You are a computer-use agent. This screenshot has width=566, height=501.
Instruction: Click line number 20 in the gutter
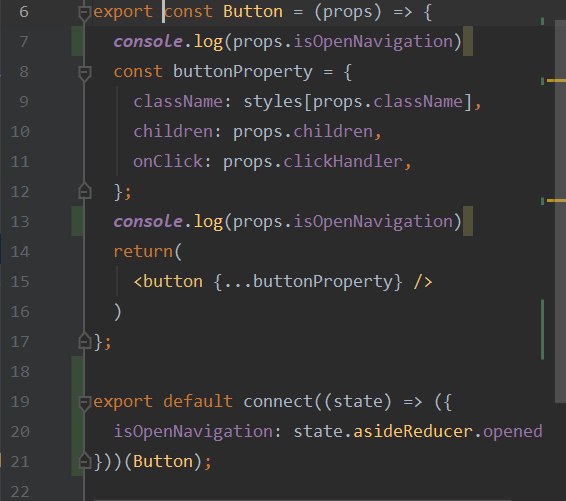20,432
